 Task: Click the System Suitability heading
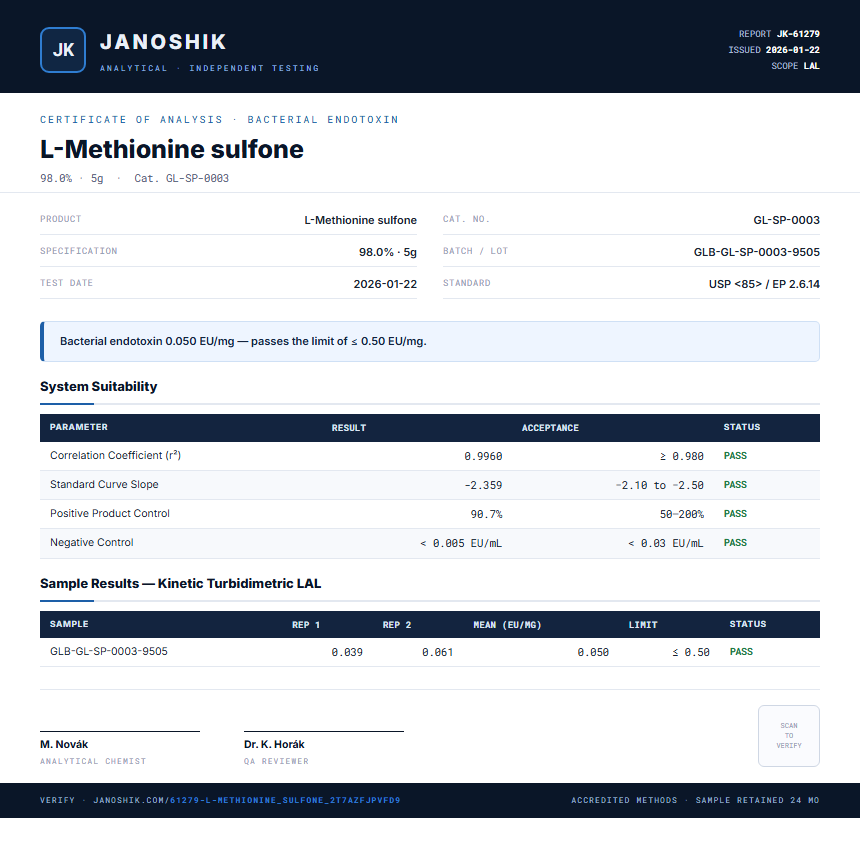tap(99, 386)
